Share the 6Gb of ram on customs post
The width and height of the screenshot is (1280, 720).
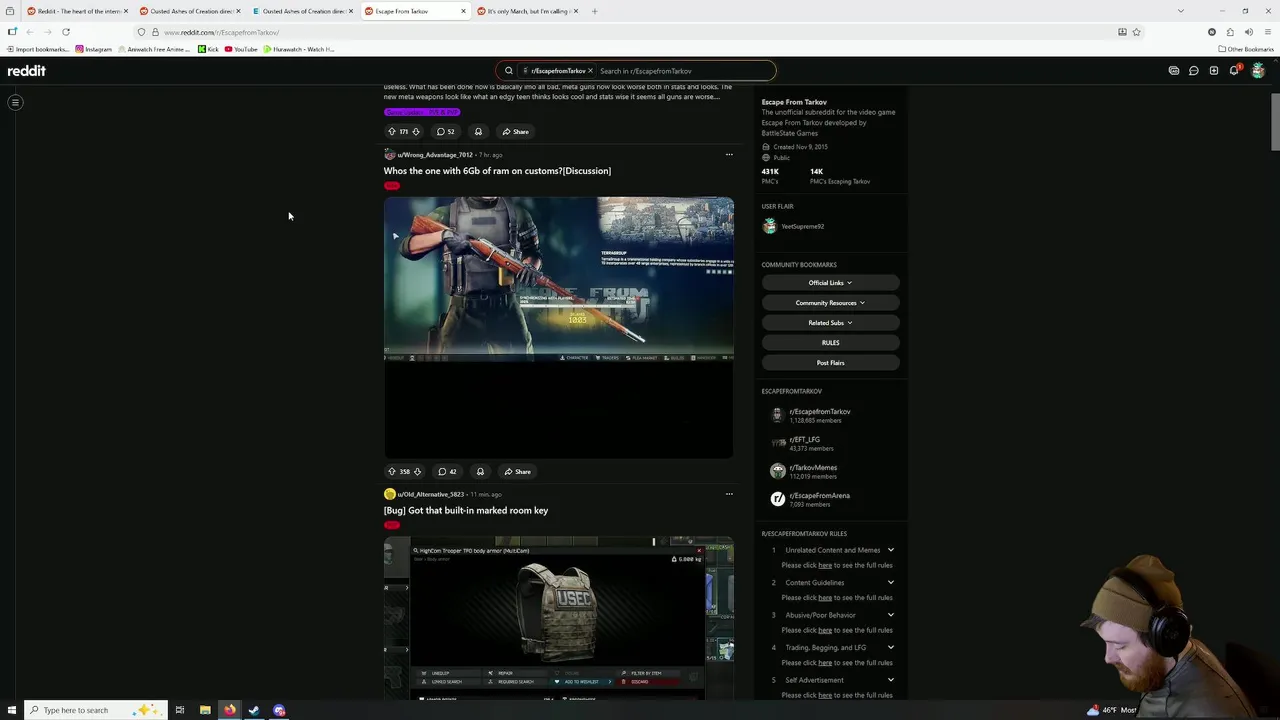[x=517, y=471]
